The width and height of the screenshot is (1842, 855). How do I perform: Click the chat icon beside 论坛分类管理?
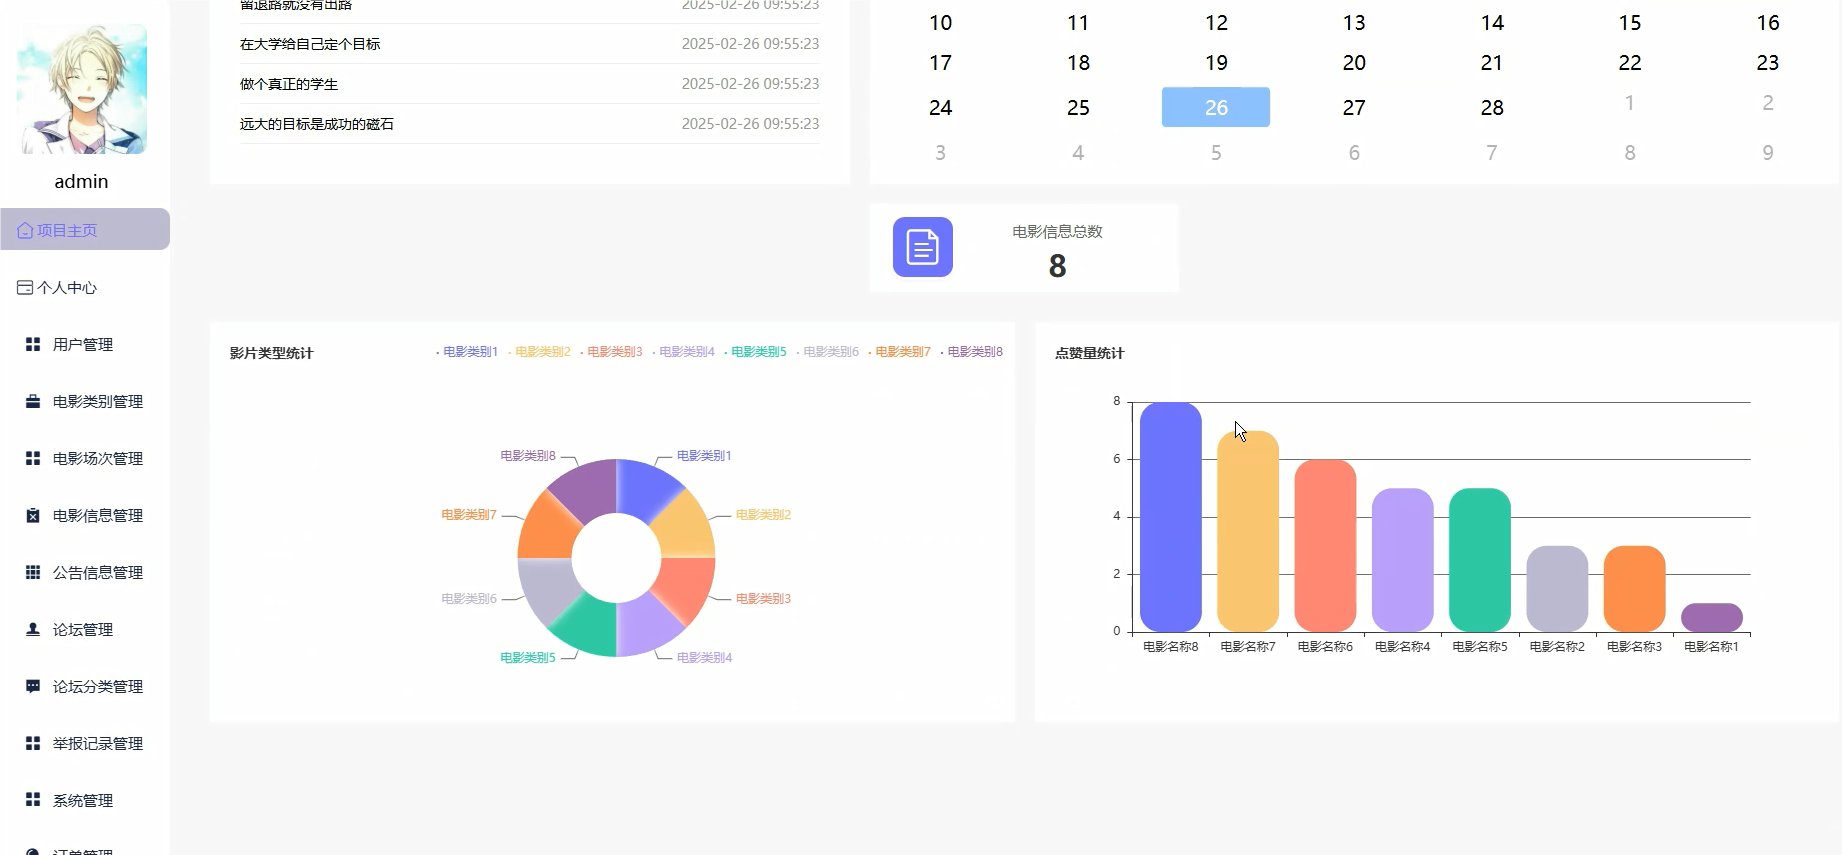[x=33, y=686]
